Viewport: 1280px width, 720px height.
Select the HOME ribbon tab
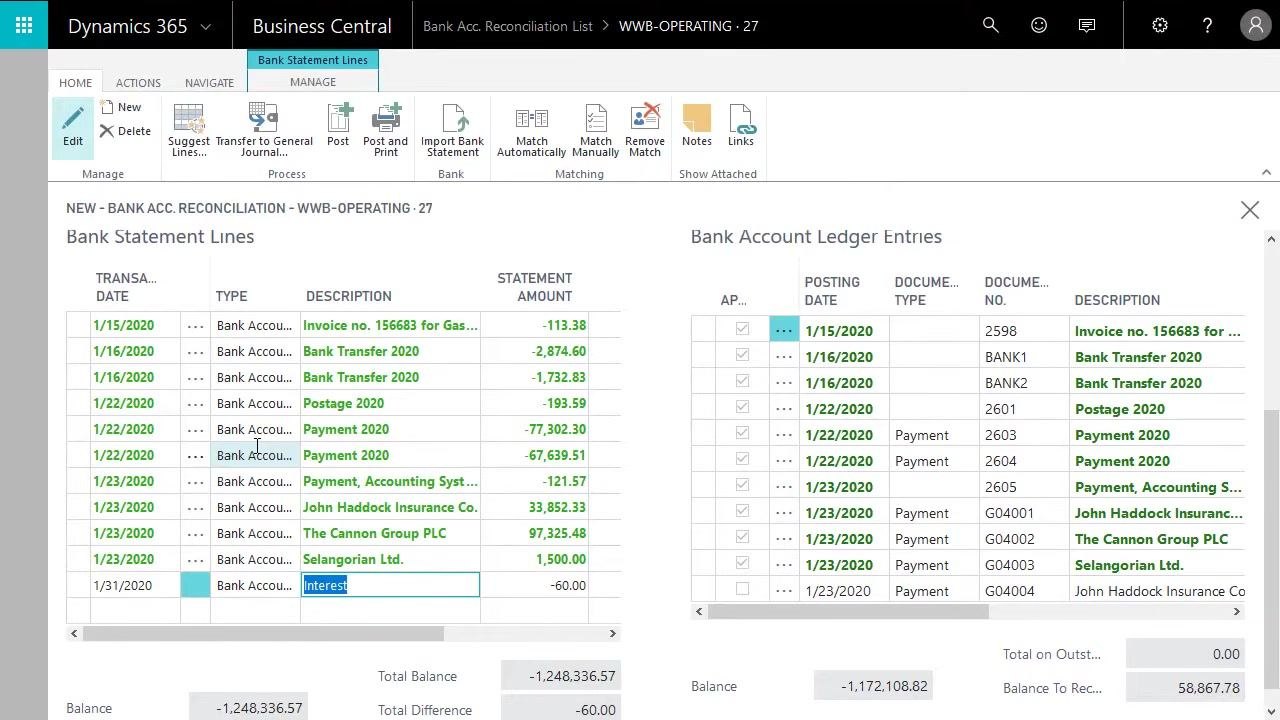click(x=75, y=83)
